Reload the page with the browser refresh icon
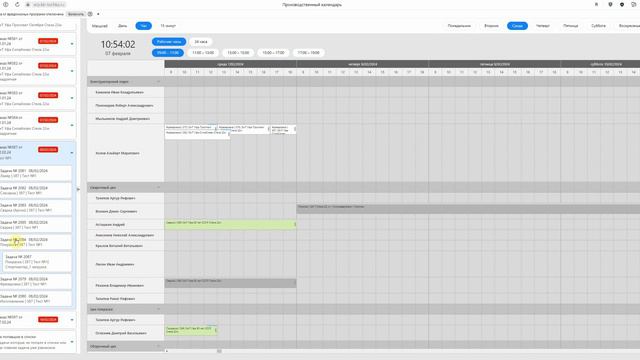Image resolution: width=640 pixels, height=360 pixels. (17, 4)
